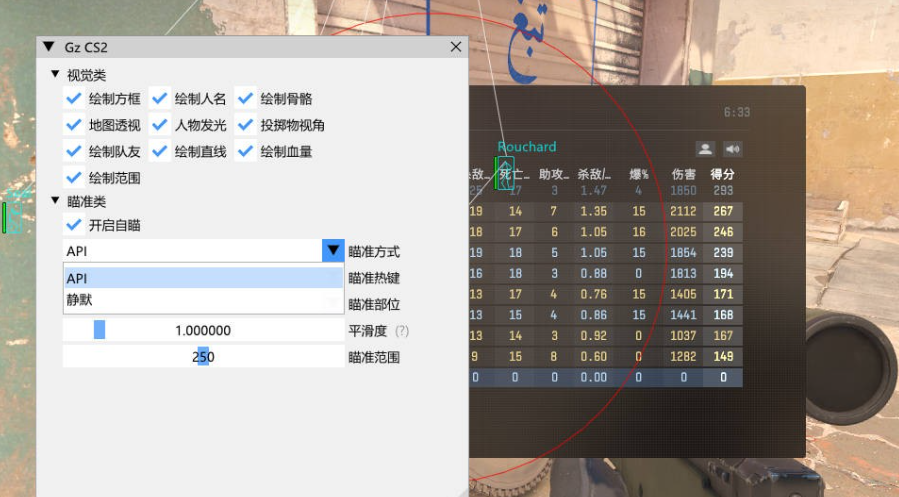The image size is (899, 497).
Task: Click the Rouchard player name
Action: tap(527, 147)
